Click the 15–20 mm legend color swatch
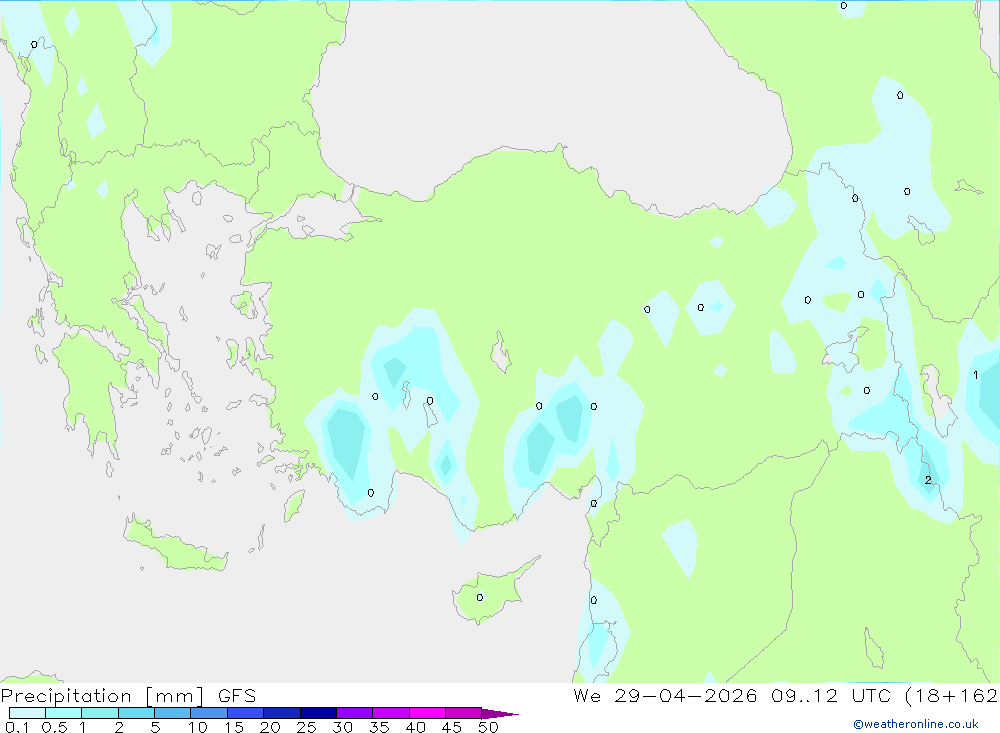Viewport: 1000px width, 733px height. pos(246,713)
